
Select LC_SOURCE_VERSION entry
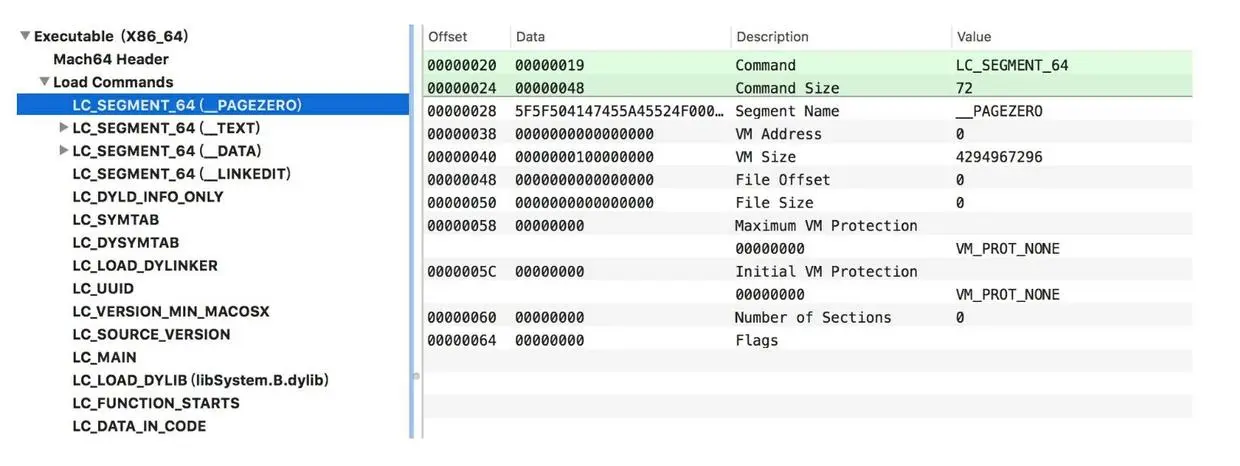151,335
